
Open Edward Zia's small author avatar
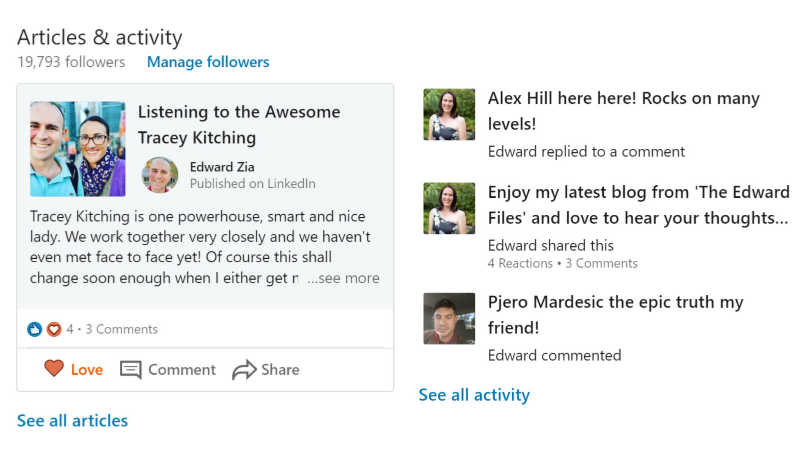(160, 174)
